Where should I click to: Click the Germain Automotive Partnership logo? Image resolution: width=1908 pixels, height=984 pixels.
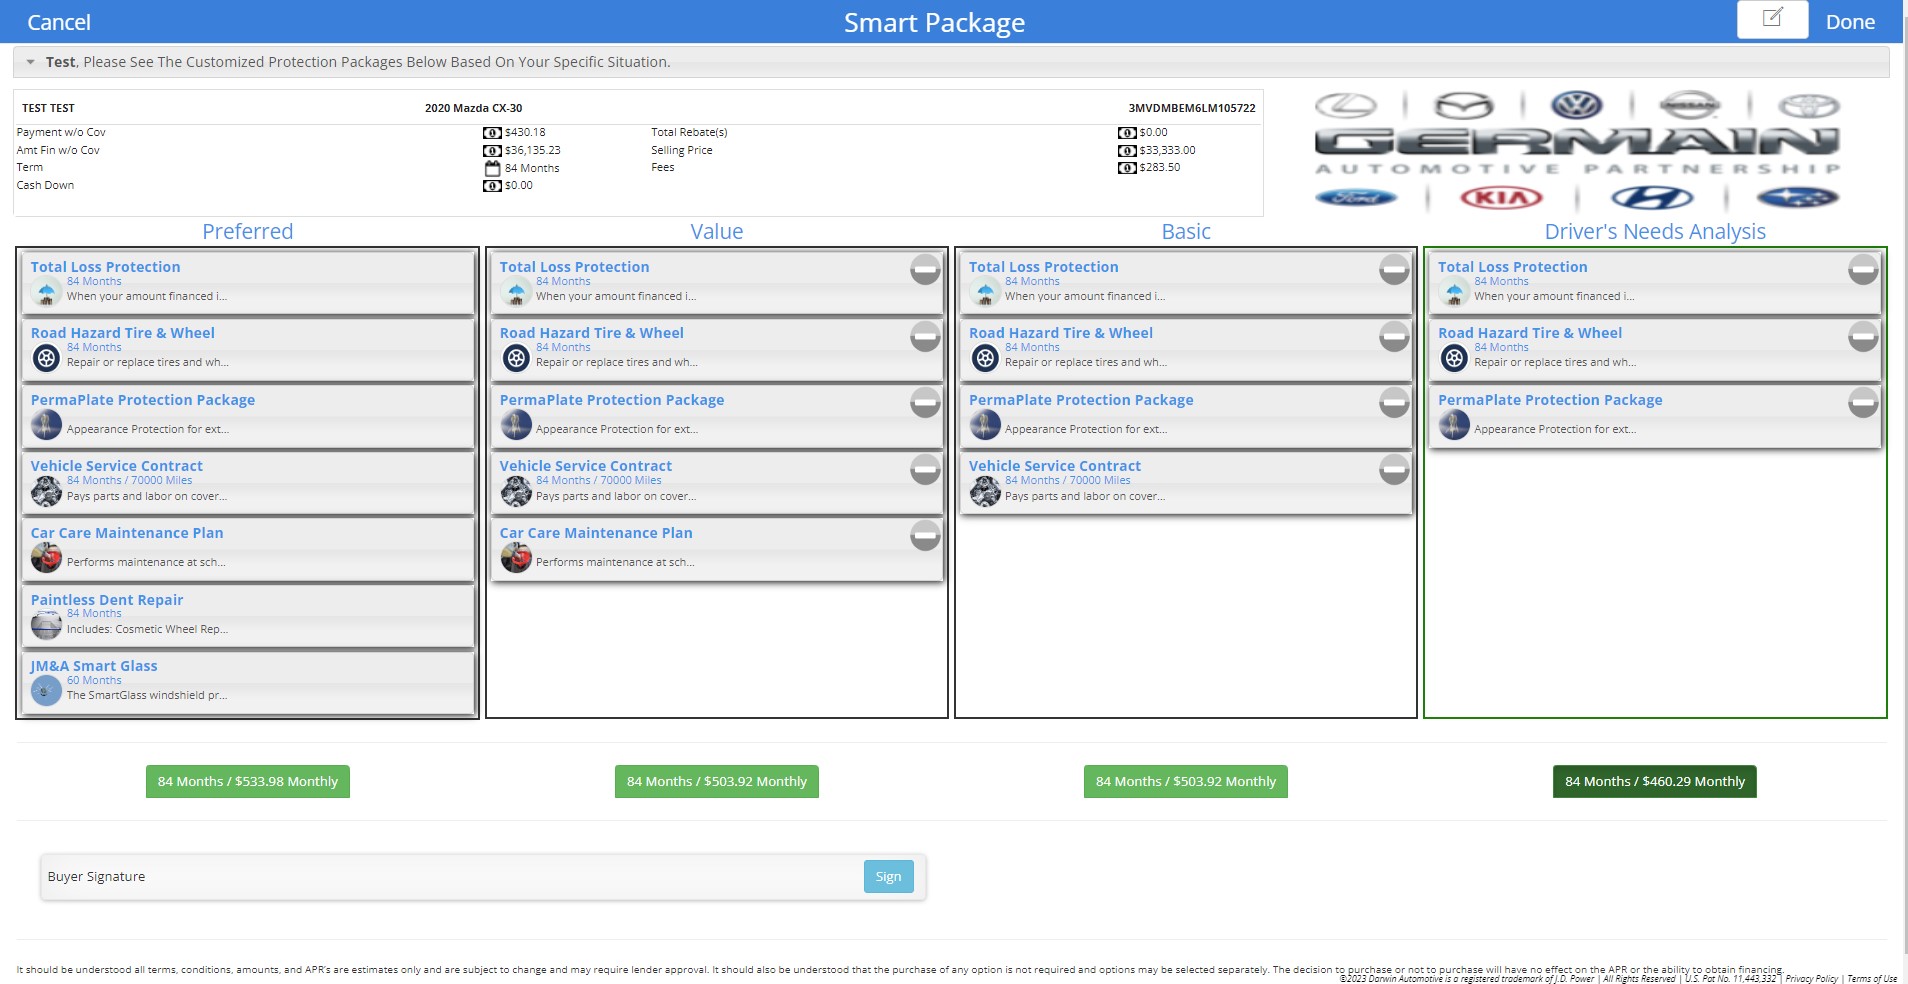pos(1577,150)
